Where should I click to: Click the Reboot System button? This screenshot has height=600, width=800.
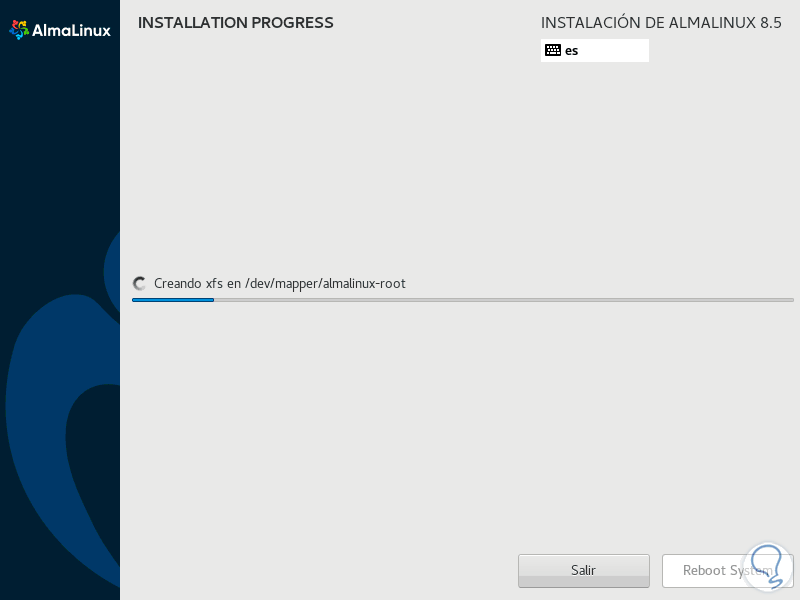coord(727,570)
